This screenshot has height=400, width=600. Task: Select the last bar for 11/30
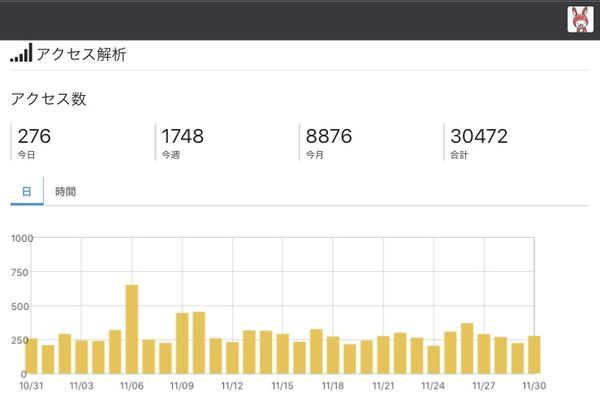pos(534,355)
